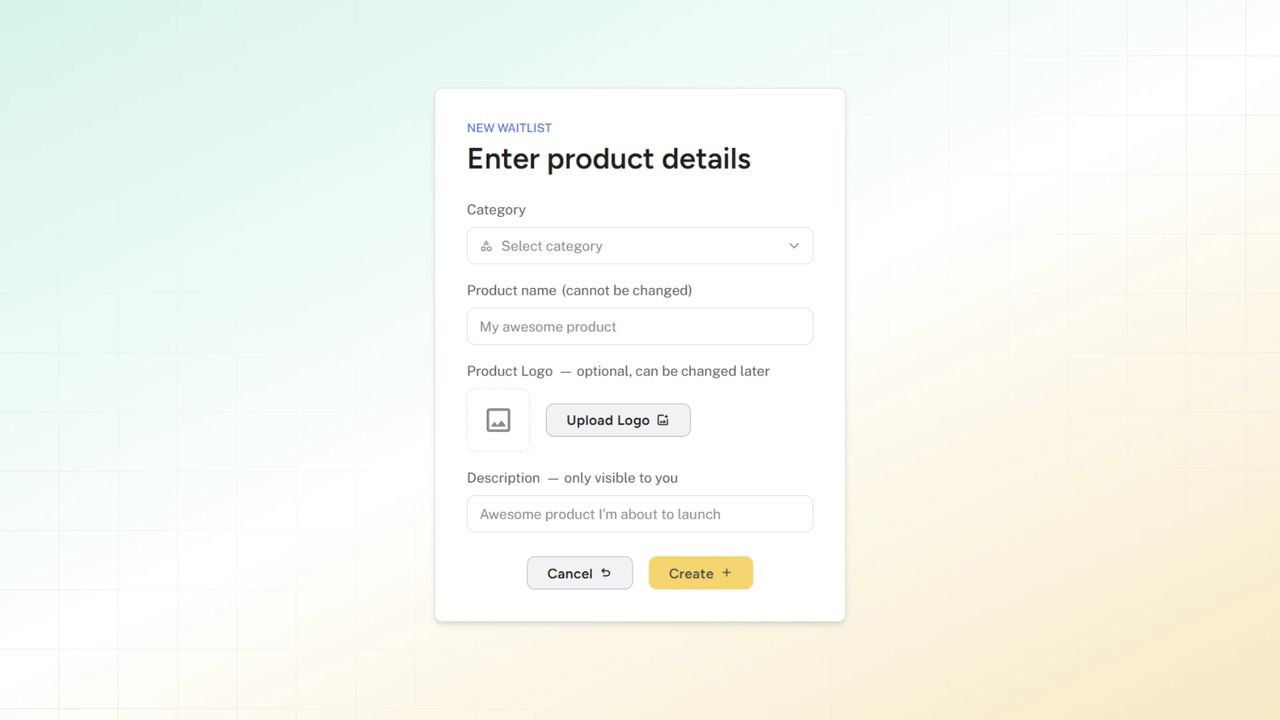Click the Select category combo box field
This screenshot has width=1280, height=720.
pos(640,245)
